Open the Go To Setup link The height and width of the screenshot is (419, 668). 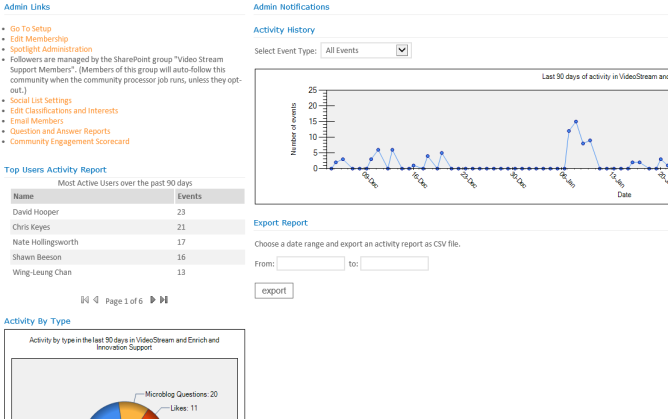point(31,29)
